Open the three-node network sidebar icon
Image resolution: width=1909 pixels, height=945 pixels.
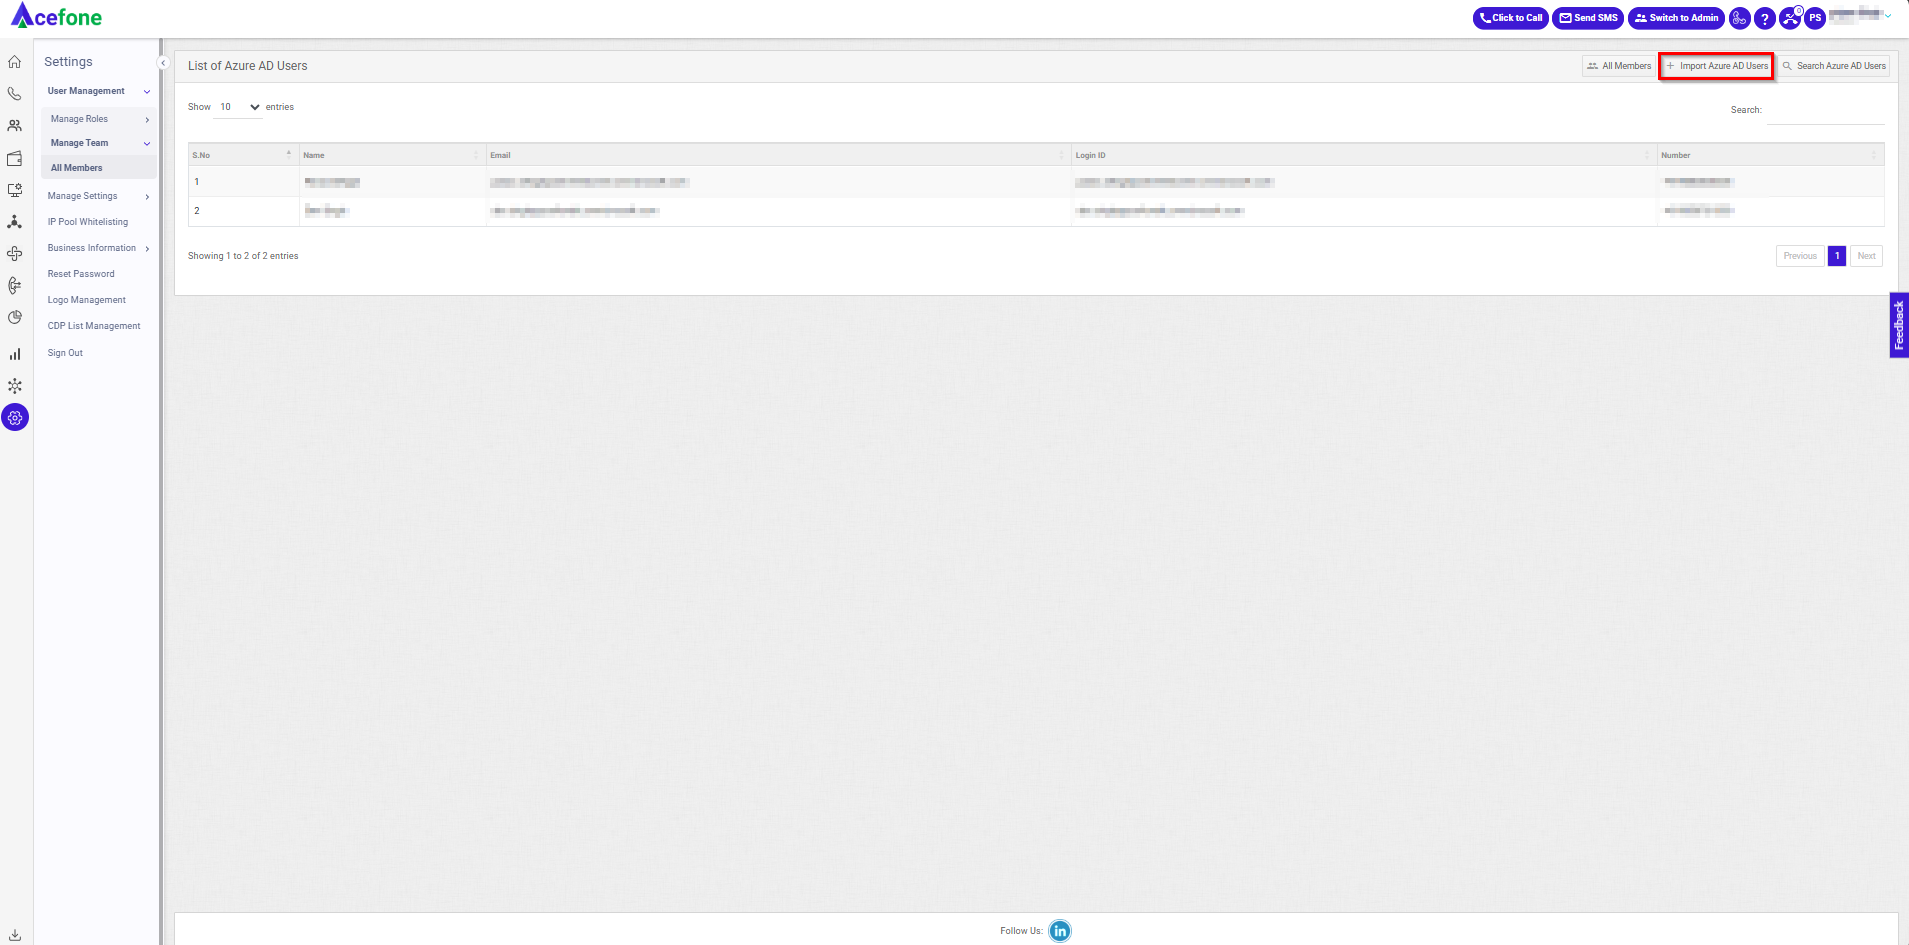pos(15,222)
